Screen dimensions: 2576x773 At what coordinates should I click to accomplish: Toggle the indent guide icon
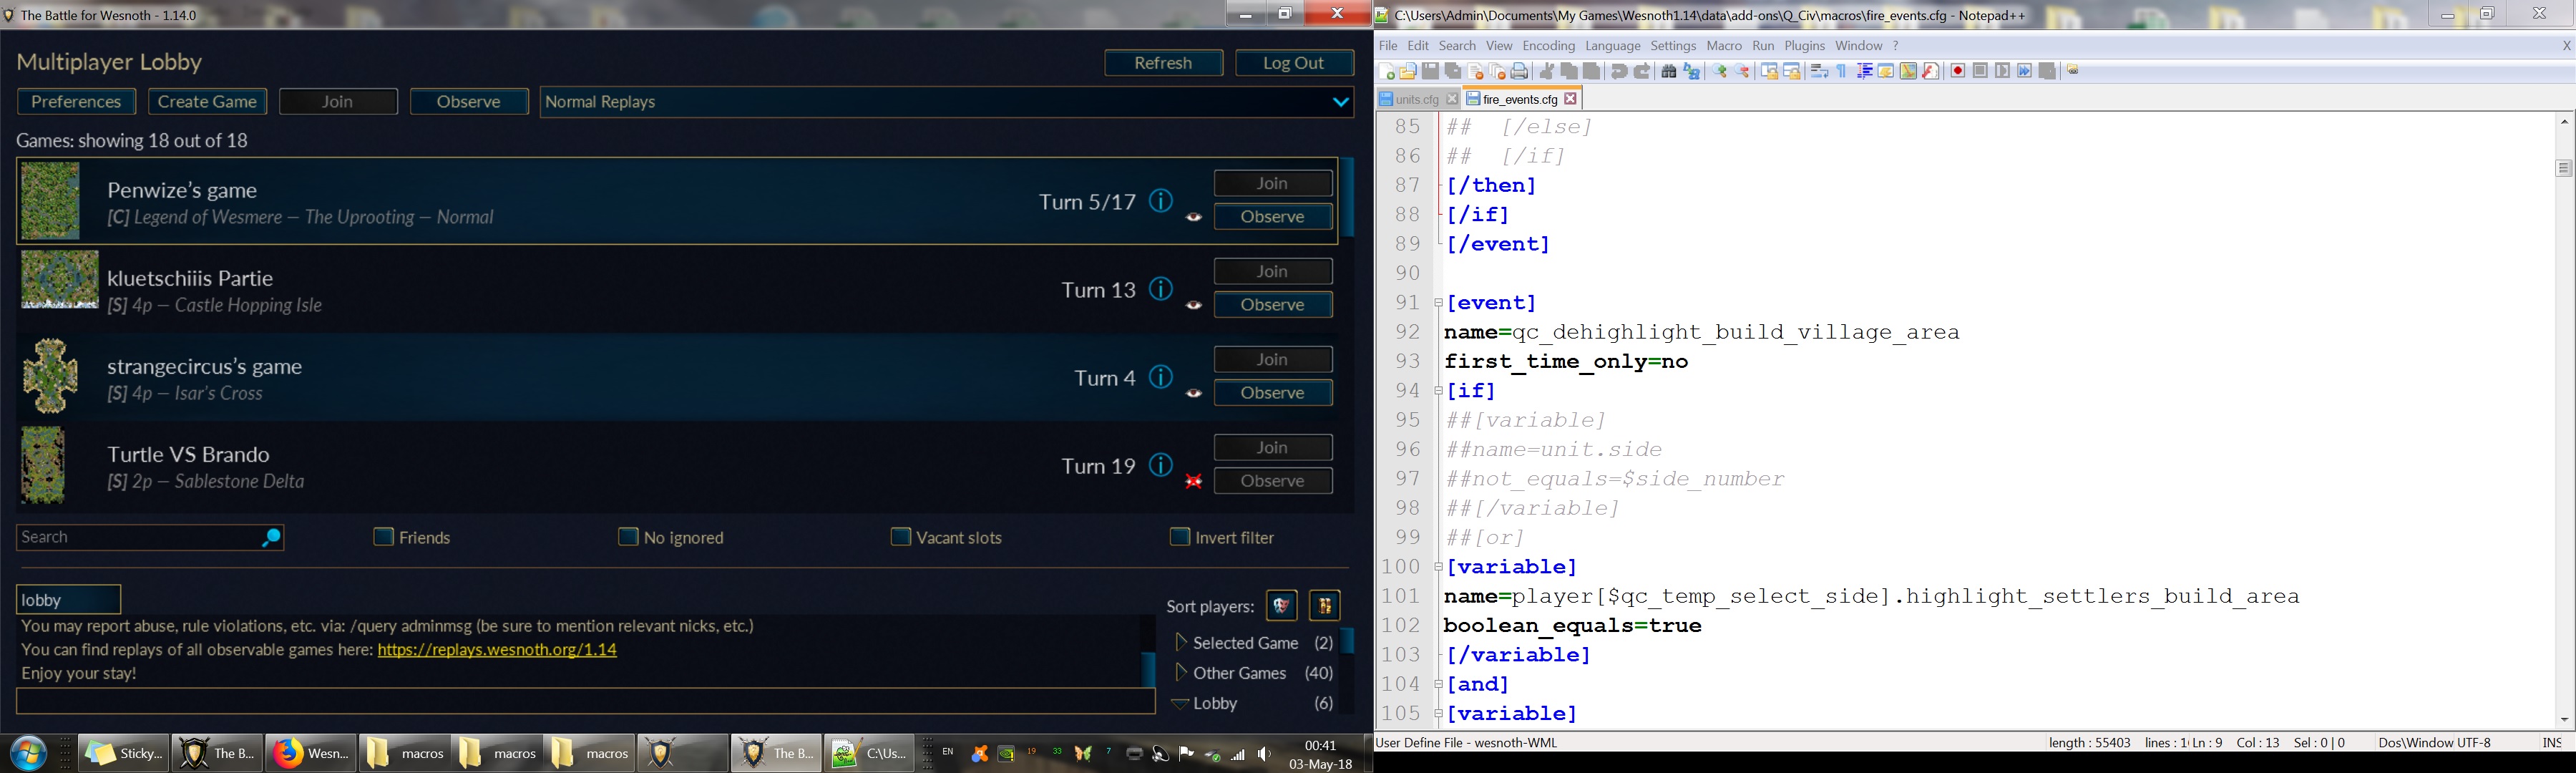pos(1865,71)
